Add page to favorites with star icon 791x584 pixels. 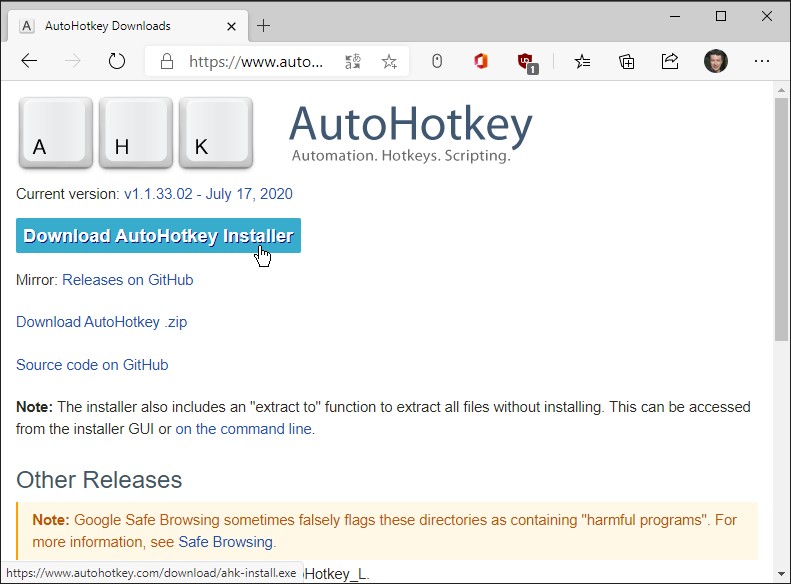click(389, 61)
